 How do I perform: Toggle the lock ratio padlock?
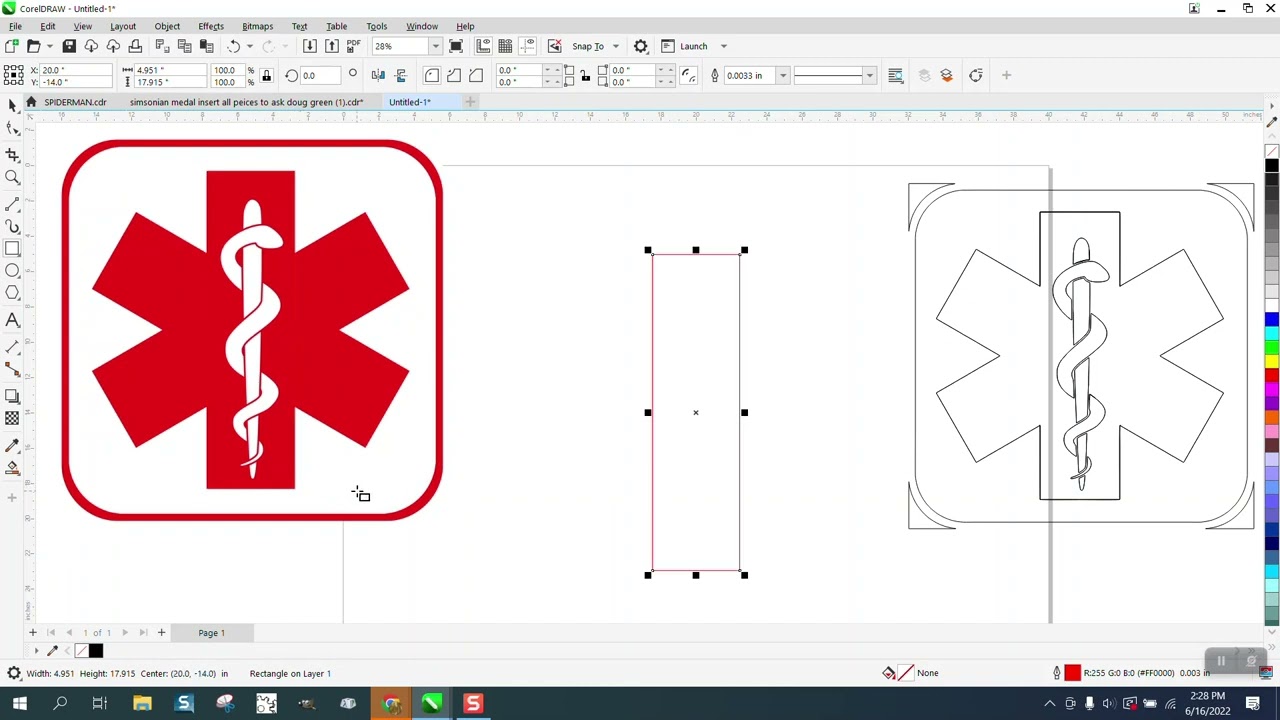[x=266, y=75]
